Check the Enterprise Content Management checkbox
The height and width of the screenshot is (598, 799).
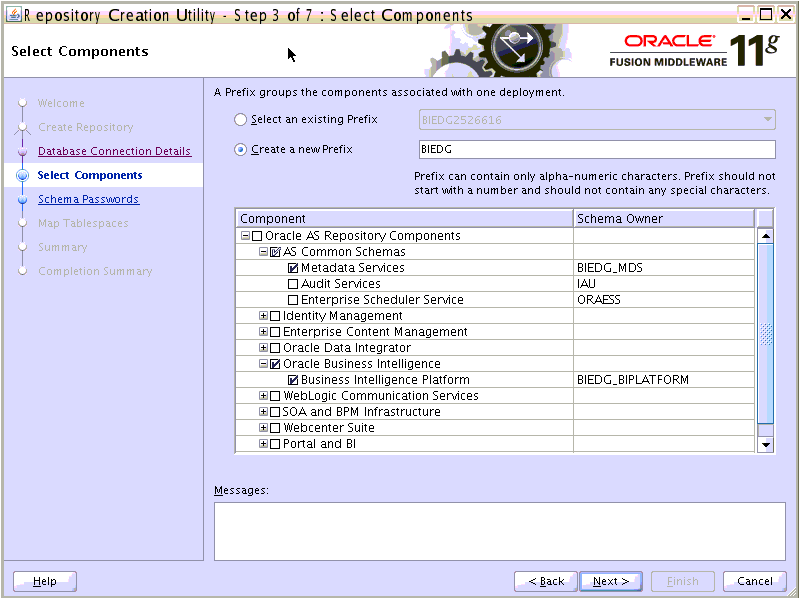(x=275, y=332)
